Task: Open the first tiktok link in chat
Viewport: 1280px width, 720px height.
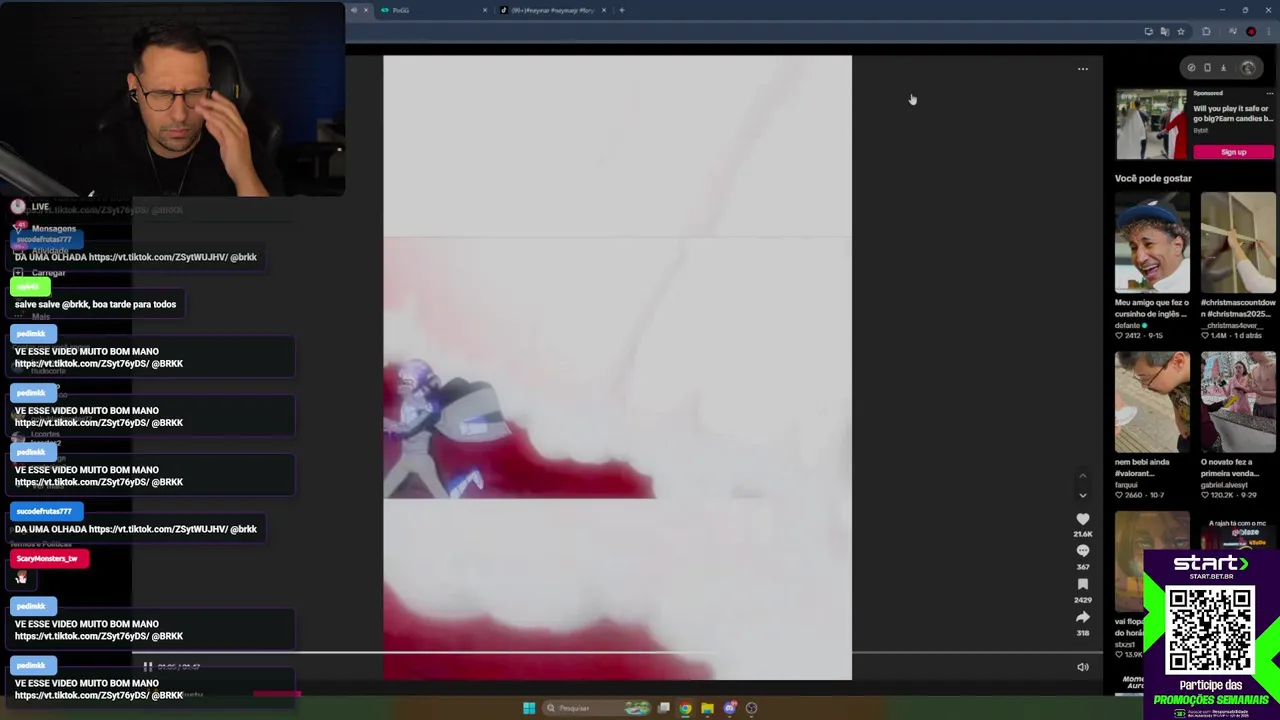Action: [x=159, y=257]
